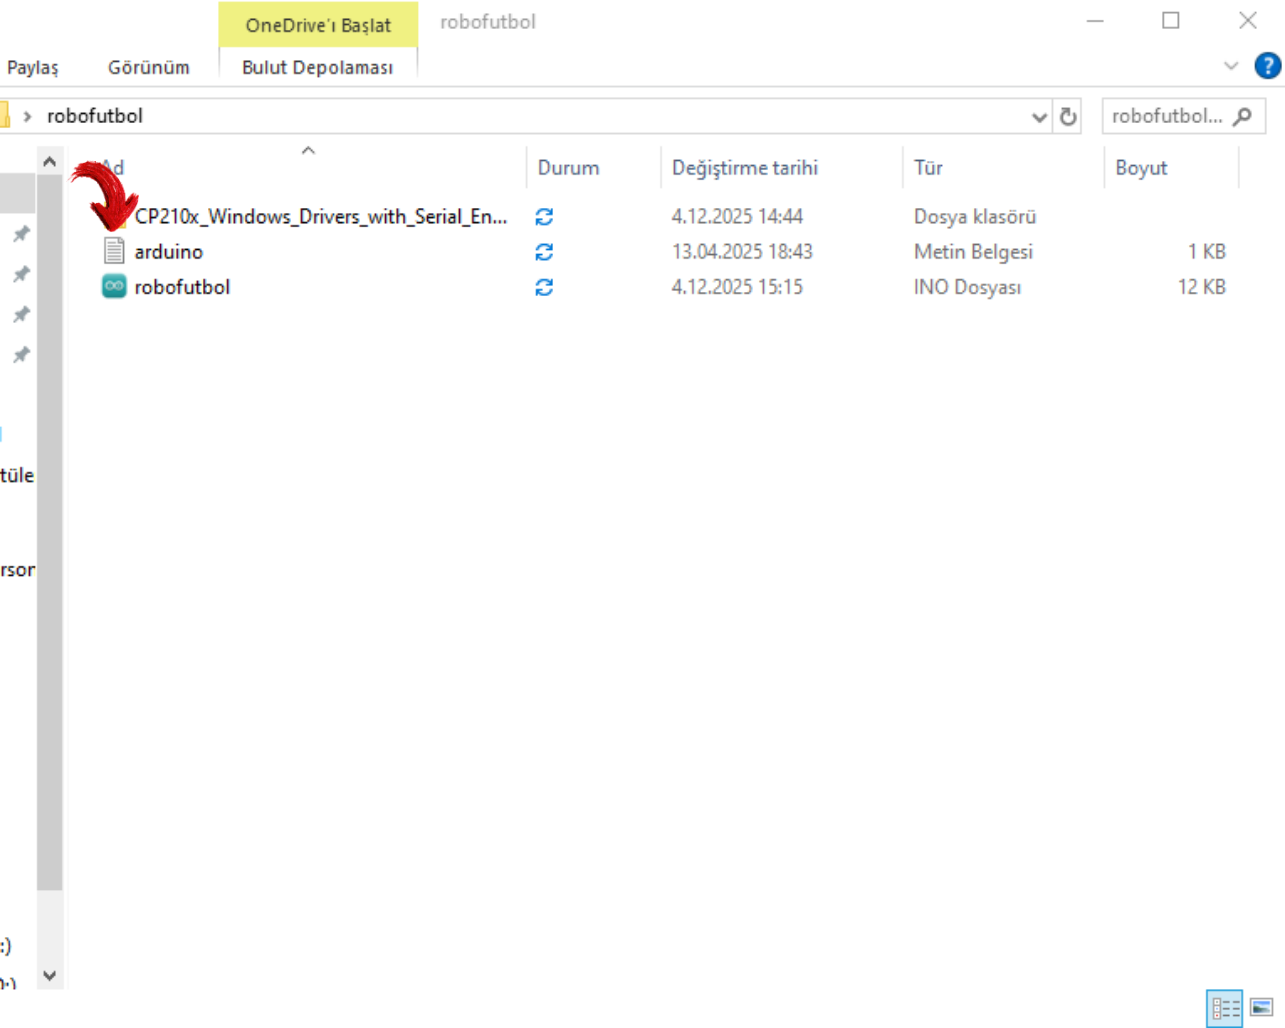Open the Bulut Depolaması tab
The image size is (1285, 1028).
317,67
